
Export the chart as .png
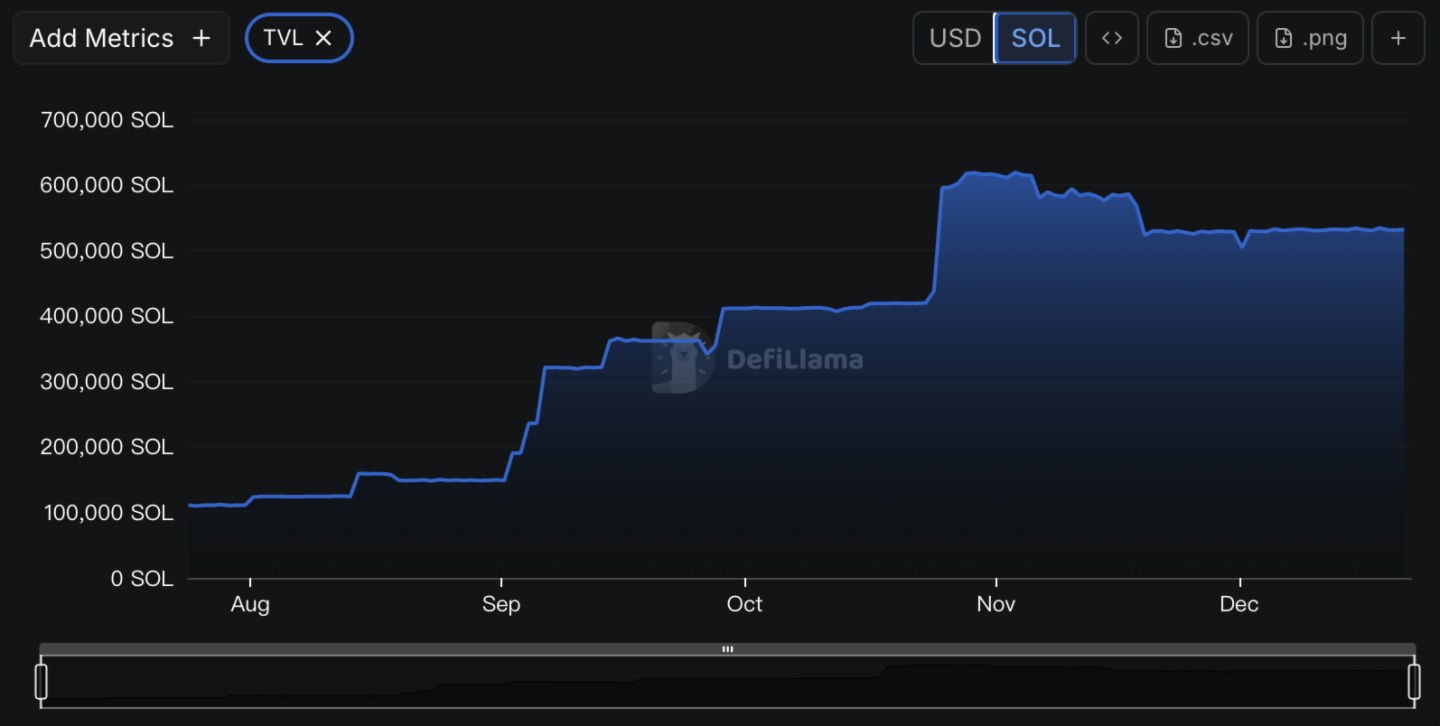coord(1310,38)
